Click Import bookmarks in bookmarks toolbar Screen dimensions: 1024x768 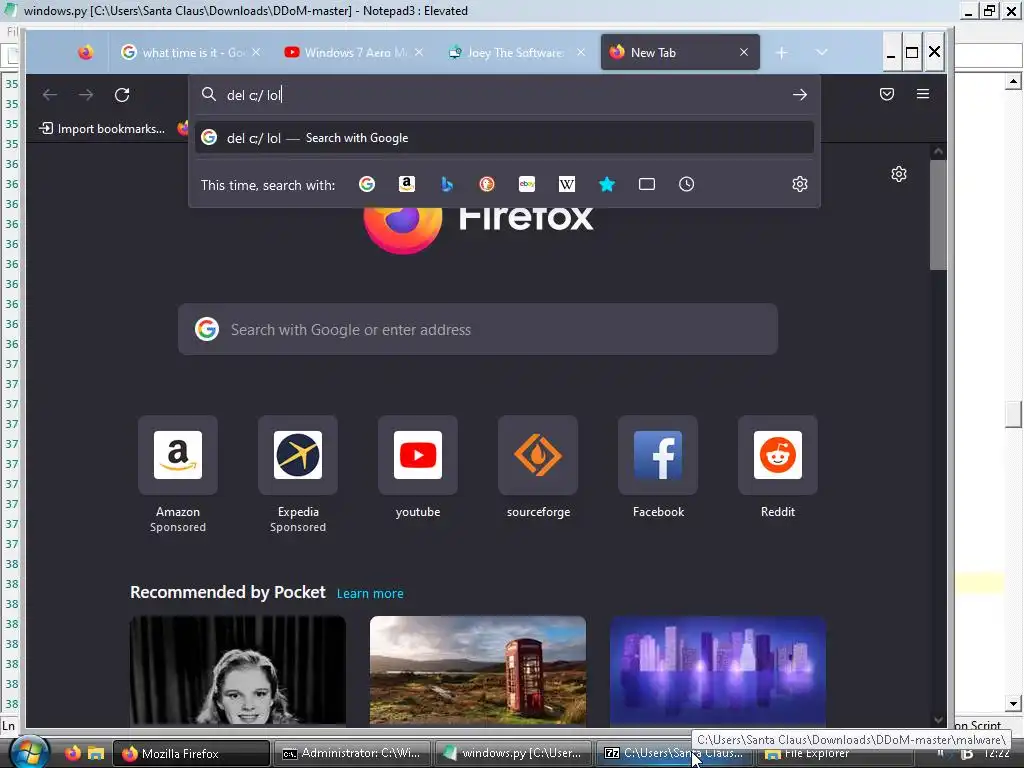pos(103,129)
